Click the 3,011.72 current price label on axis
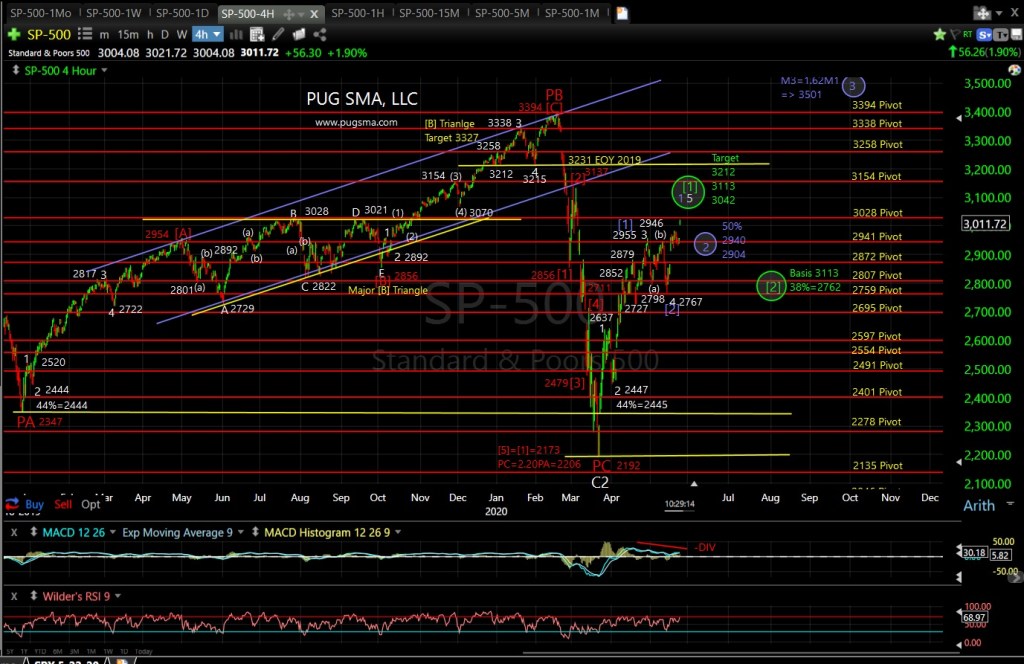 point(985,224)
